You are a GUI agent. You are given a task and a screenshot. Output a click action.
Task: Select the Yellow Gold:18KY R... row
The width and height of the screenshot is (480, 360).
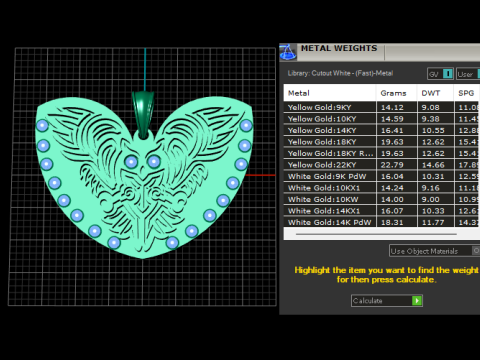point(382,153)
